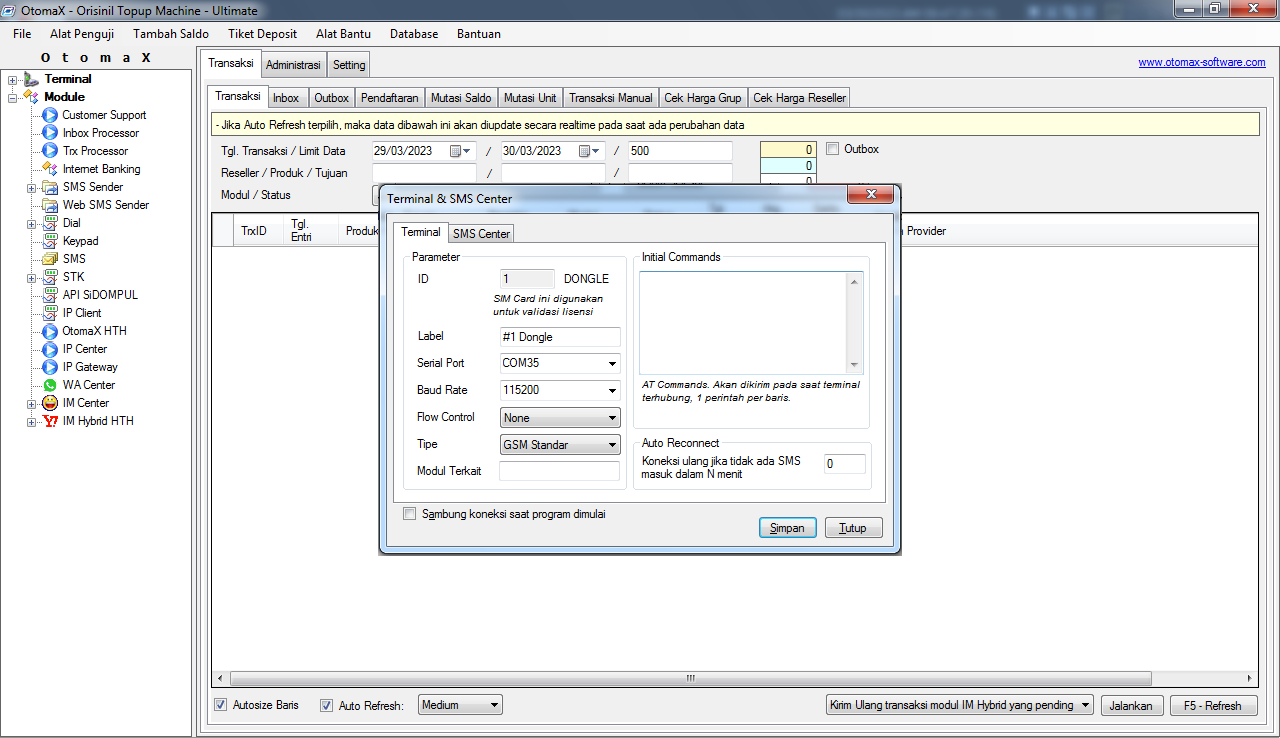Toggle the Autosize Baris checkbox

221,705
